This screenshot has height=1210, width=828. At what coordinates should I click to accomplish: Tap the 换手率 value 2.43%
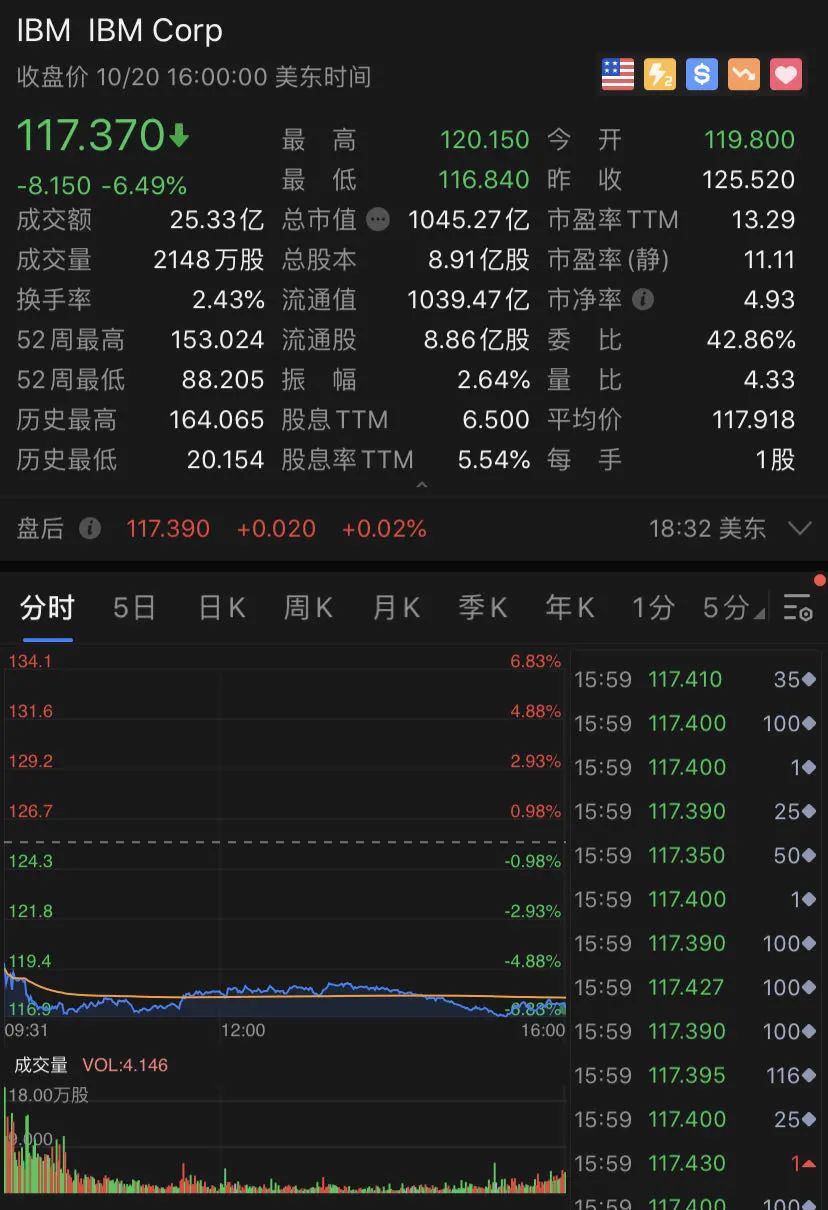pos(229,299)
